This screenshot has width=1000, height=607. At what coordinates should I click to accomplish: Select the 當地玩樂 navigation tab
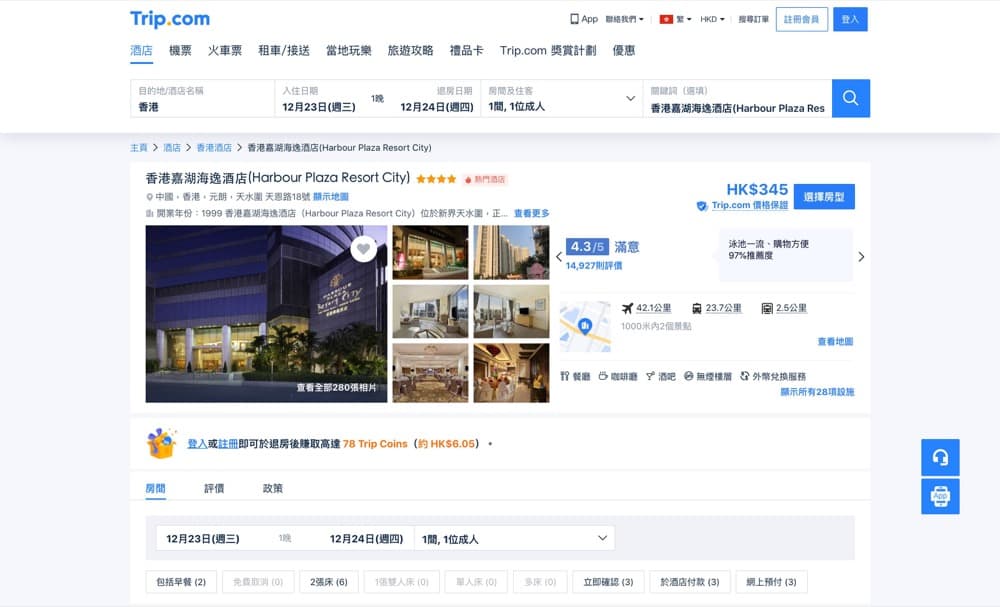click(x=348, y=50)
